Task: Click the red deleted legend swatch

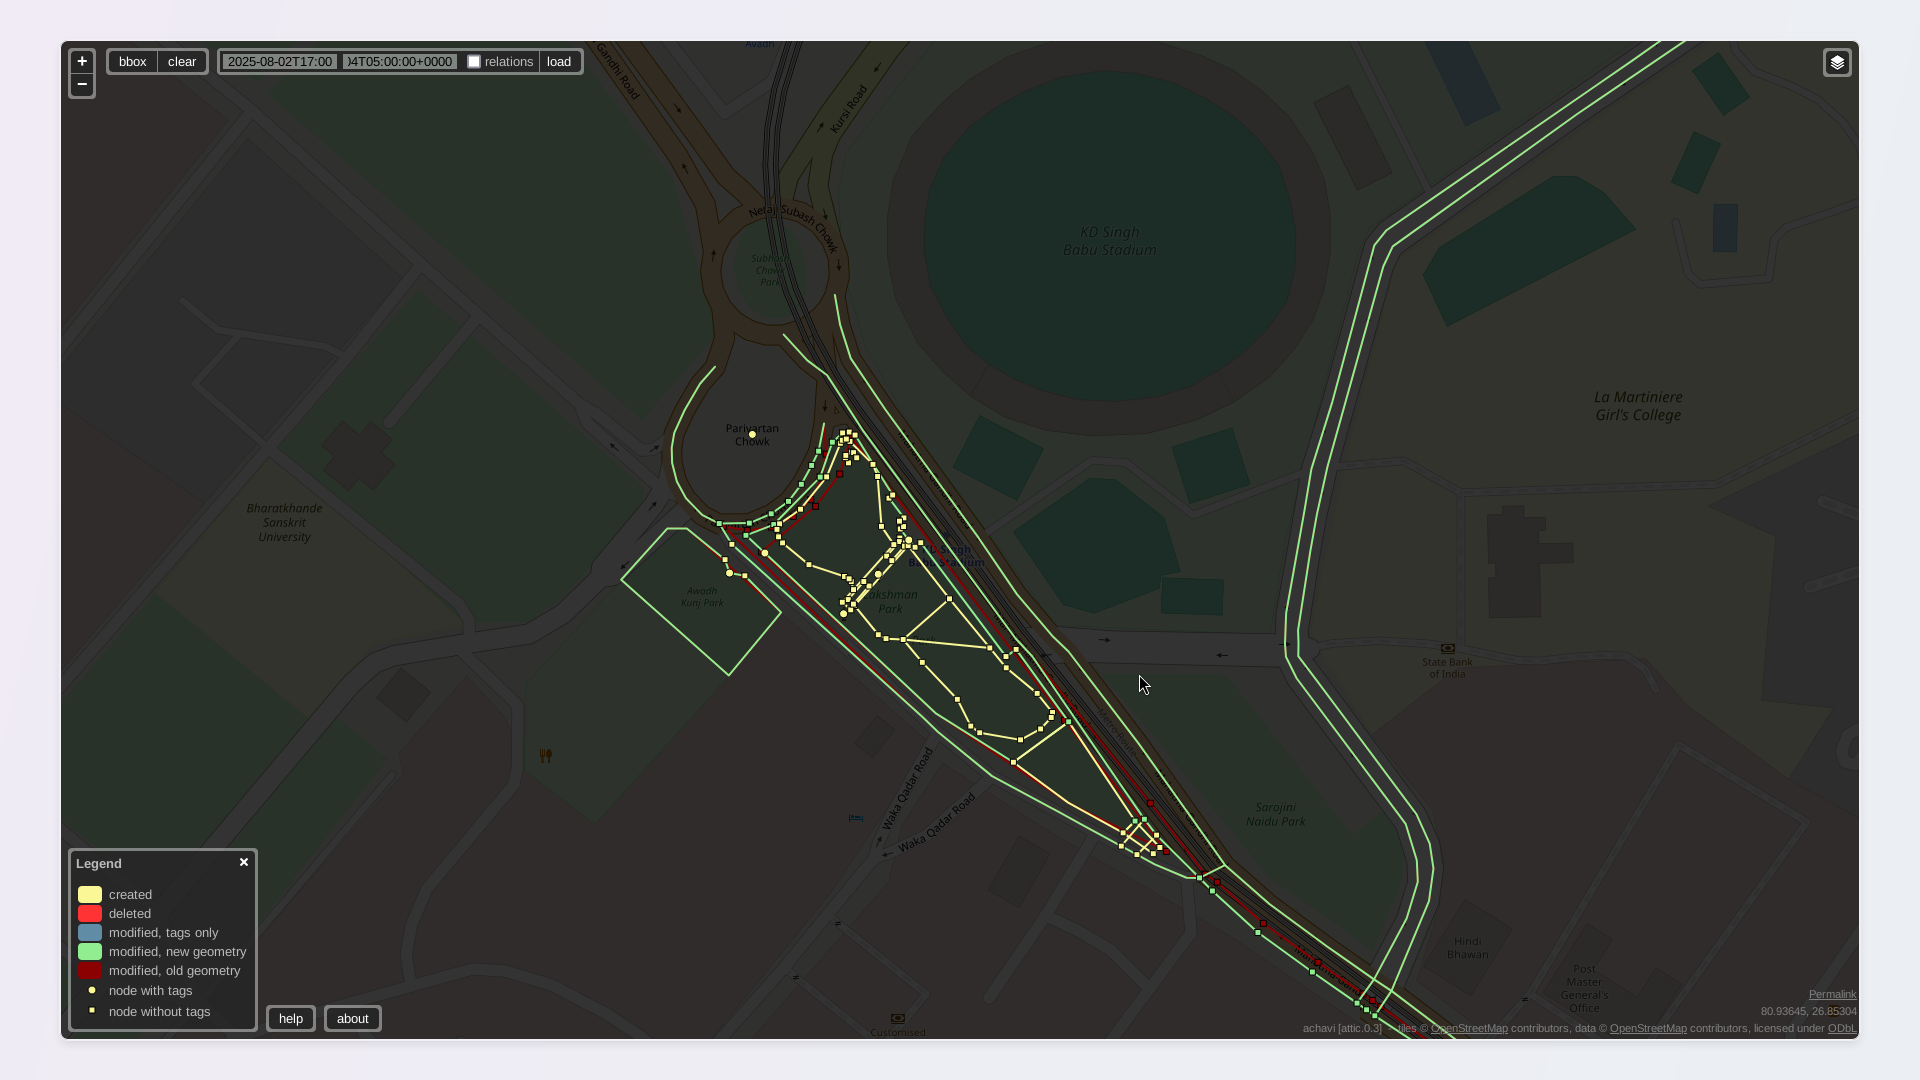Action: (90, 914)
